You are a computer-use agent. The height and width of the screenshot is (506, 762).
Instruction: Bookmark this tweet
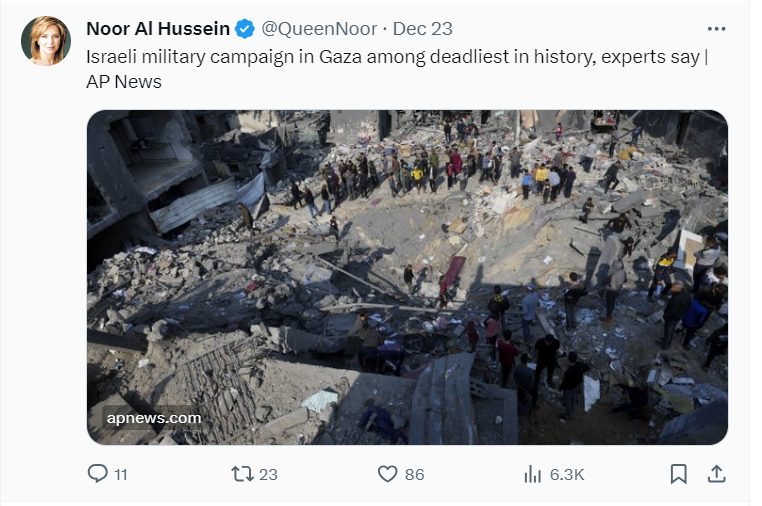[x=678, y=474]
